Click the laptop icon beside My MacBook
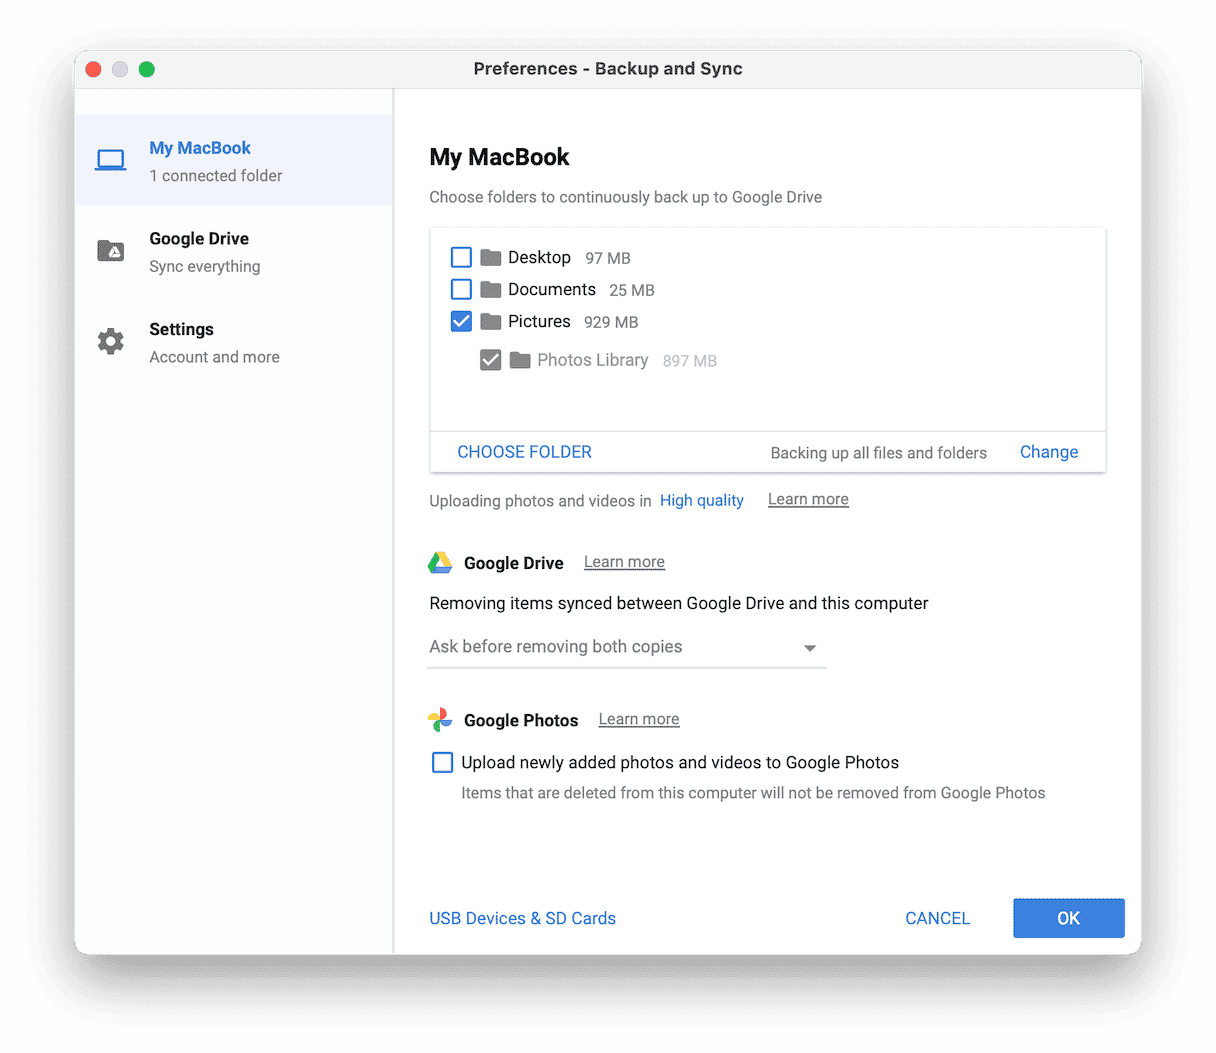Screen dimensions: 1216x1053 pos(111,161)
